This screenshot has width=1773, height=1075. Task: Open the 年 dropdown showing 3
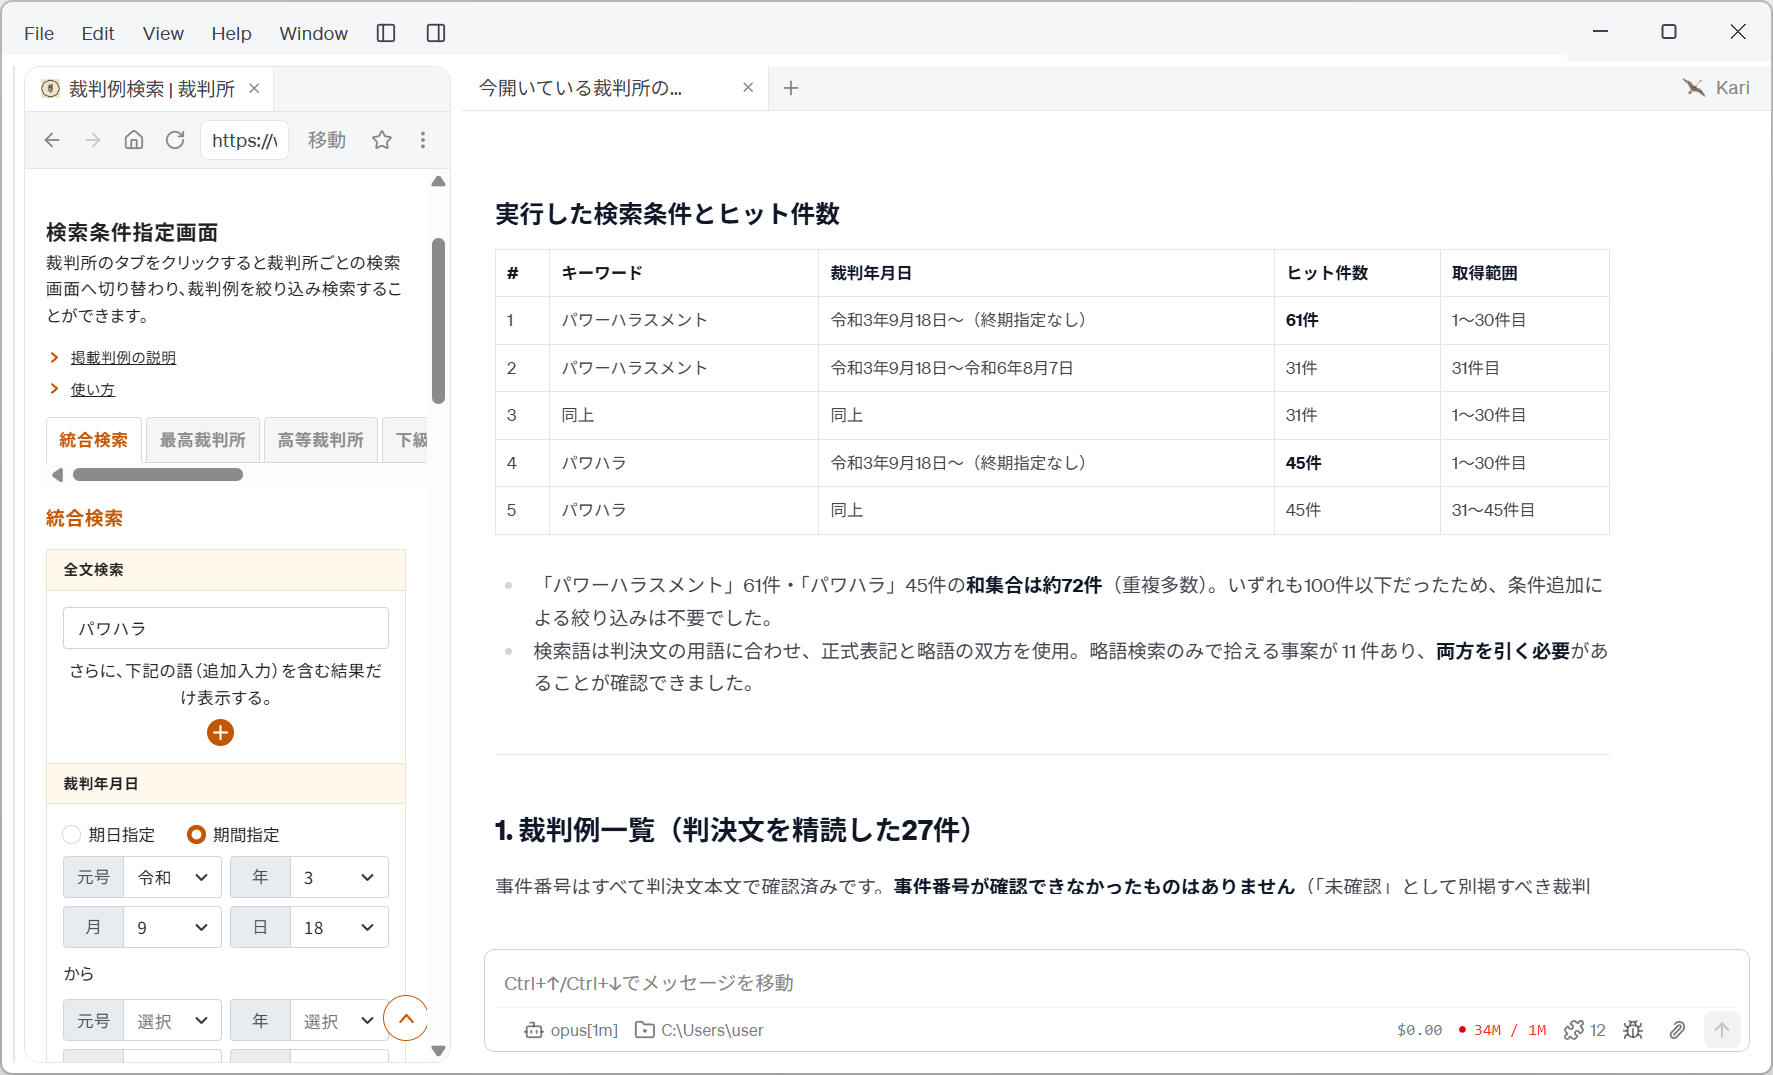[x=339, y=877]
